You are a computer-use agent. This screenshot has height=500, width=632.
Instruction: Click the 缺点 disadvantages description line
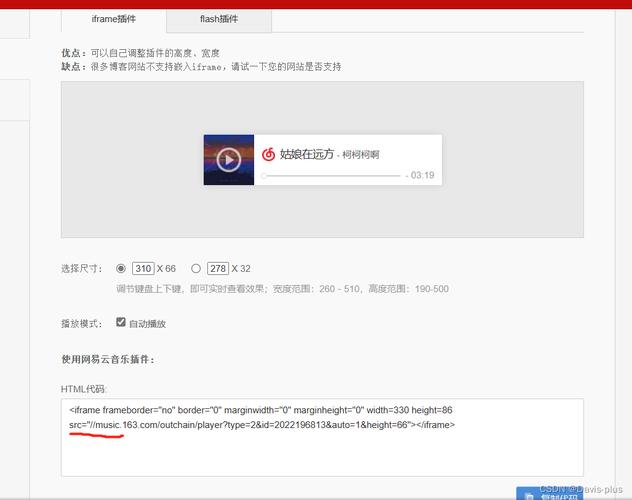point(201,67)
